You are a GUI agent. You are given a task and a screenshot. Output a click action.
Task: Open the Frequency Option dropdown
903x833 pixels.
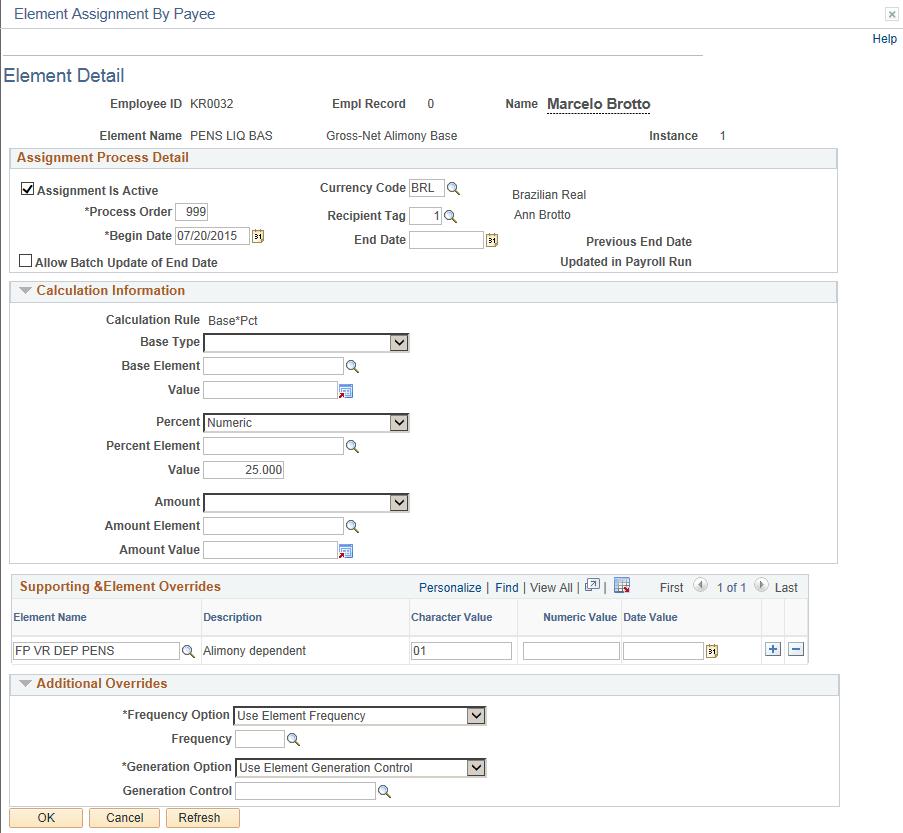[475, 715]
